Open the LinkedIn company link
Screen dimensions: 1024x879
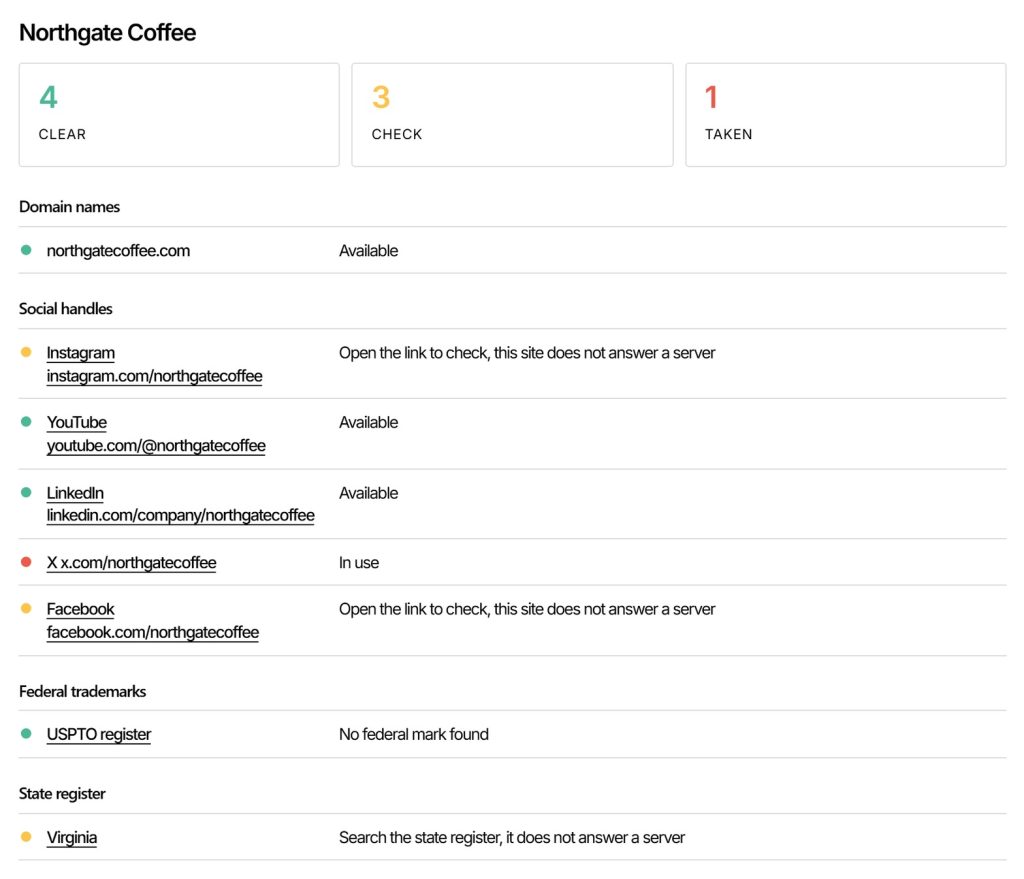(x=75, y=493)
